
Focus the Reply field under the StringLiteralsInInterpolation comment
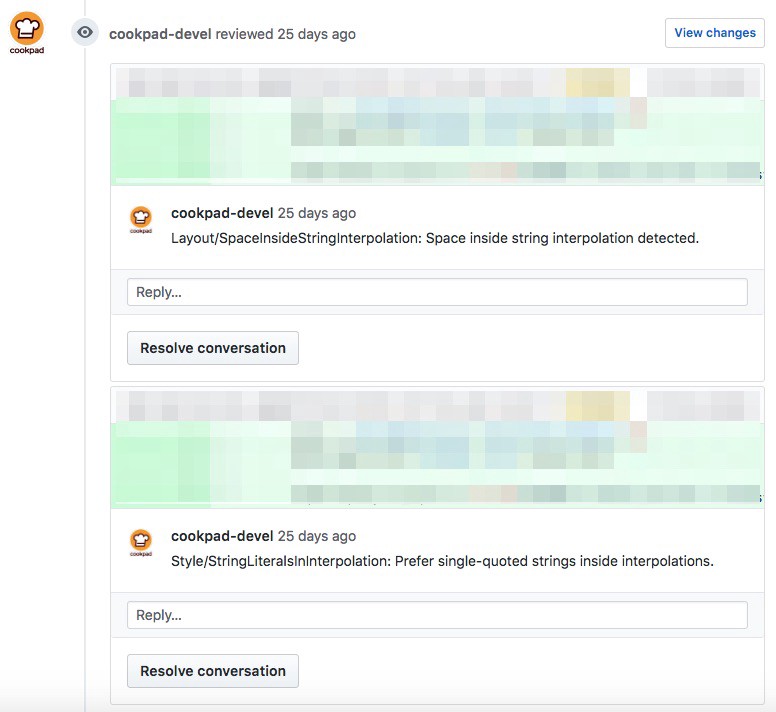(x=437, y=615)
